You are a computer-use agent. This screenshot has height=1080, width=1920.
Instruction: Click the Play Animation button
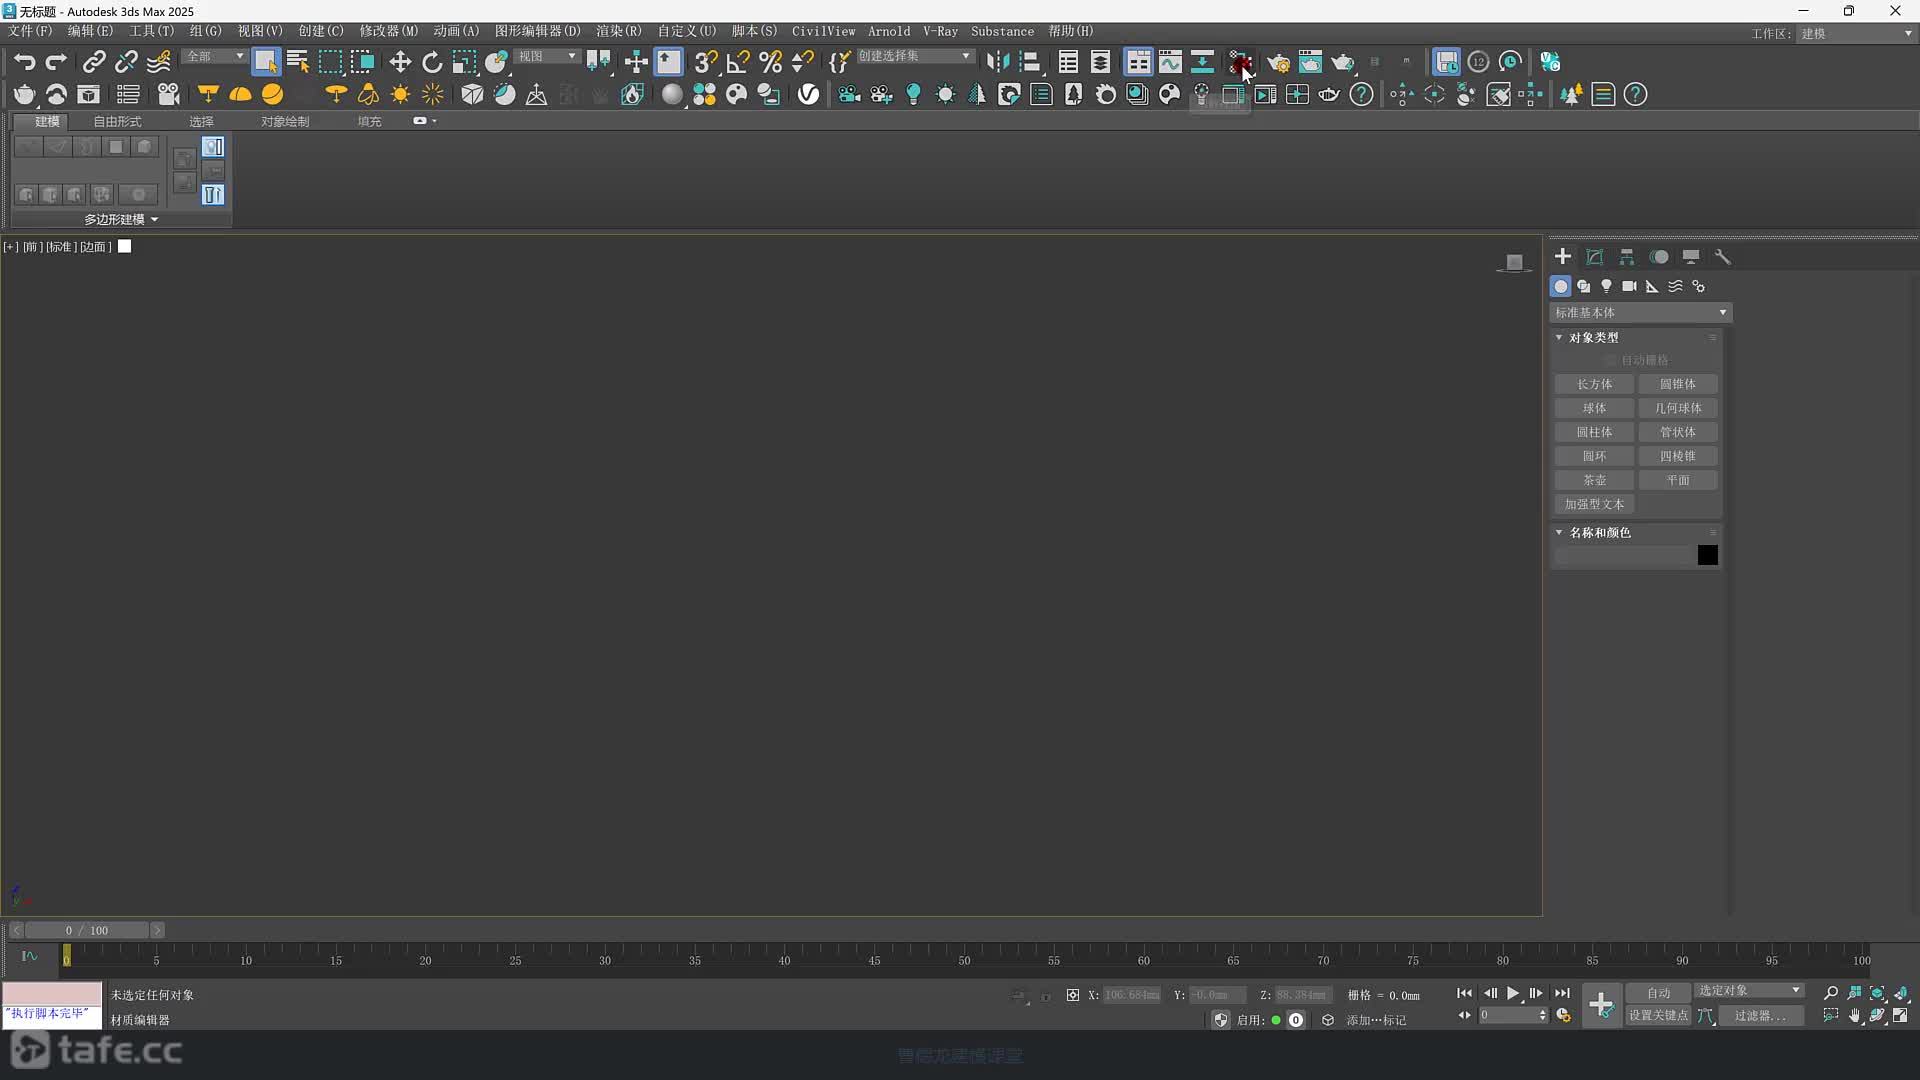(1513, 993)
